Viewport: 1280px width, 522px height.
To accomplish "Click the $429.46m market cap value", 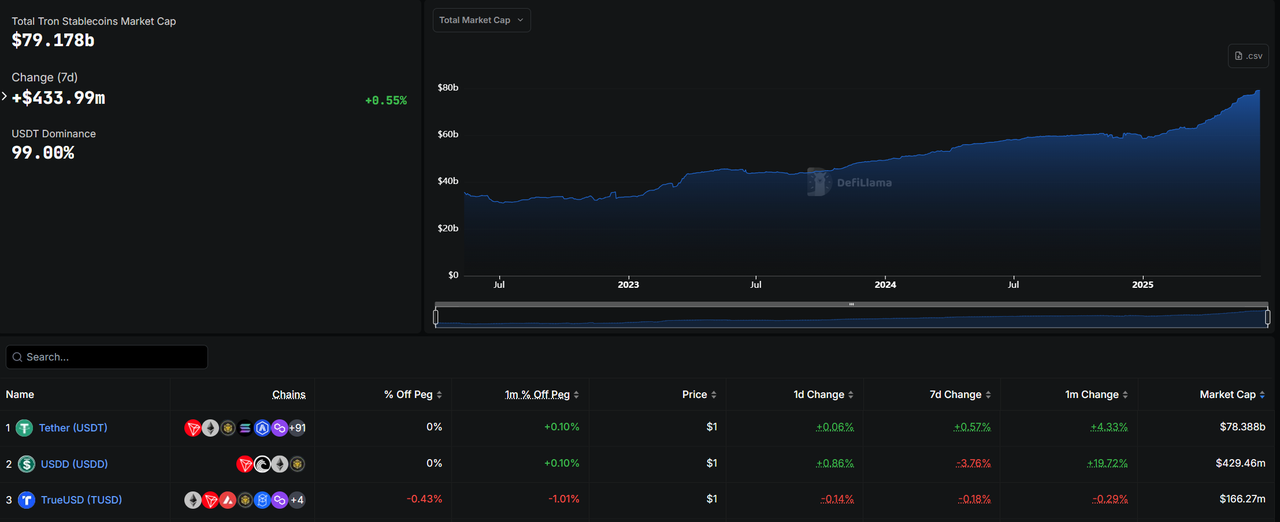I will pos(1238,464).
